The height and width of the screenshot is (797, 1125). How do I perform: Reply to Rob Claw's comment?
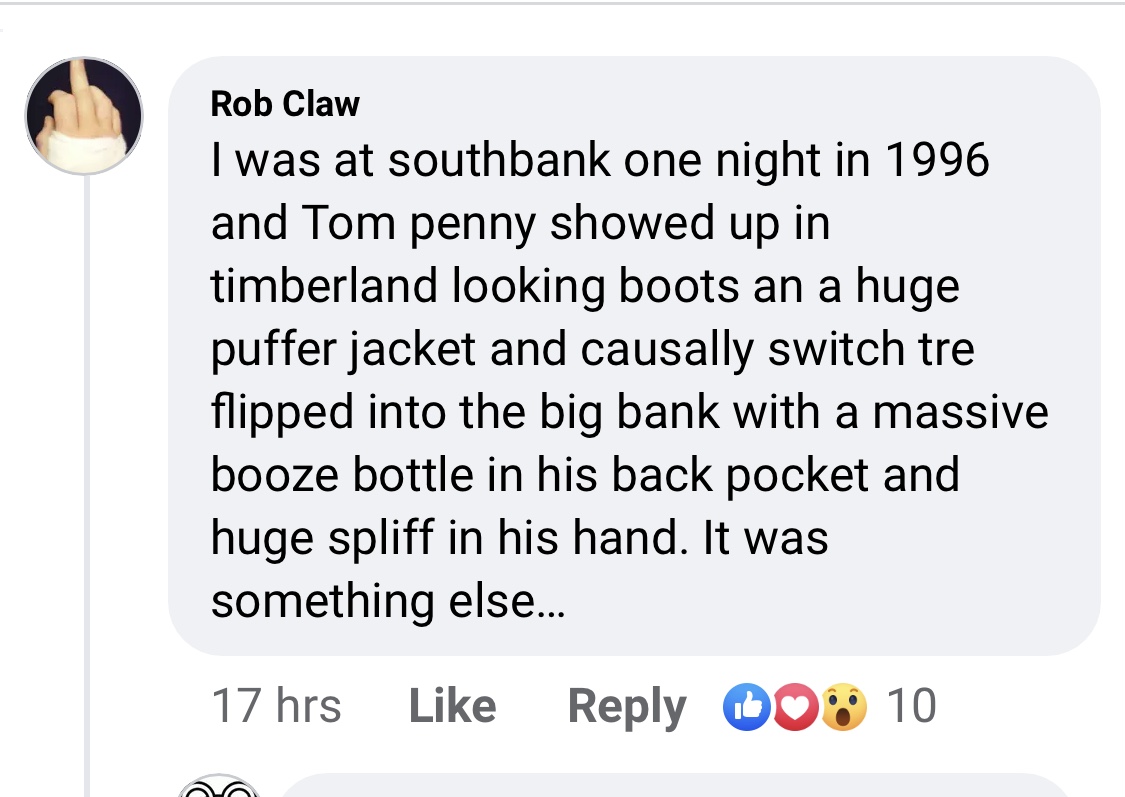[x=626, y=707]
